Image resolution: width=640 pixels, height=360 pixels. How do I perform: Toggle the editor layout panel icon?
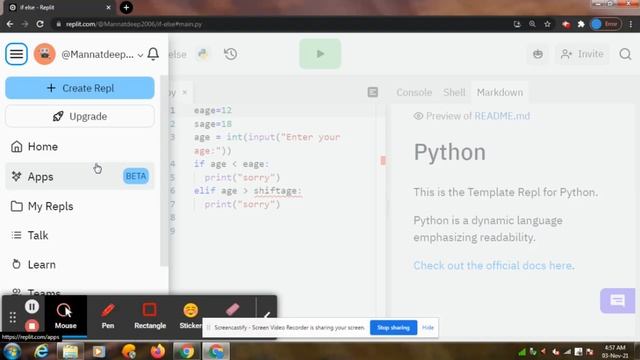pyautogui.click(x=373, y=92)
